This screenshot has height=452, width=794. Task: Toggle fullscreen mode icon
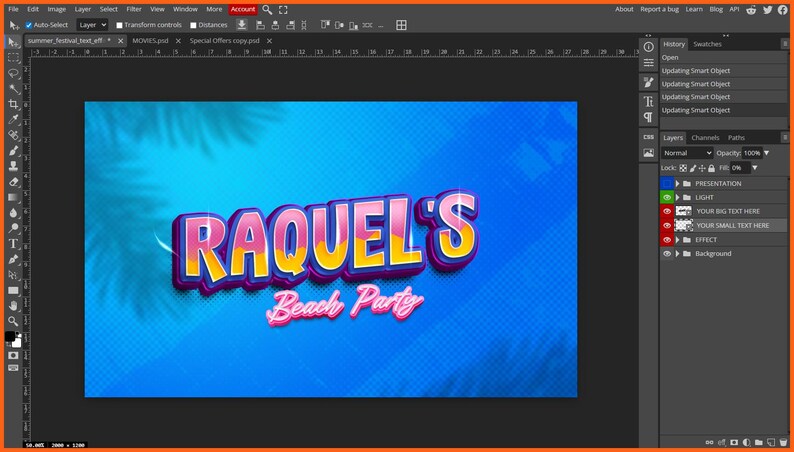click(283, 10)
